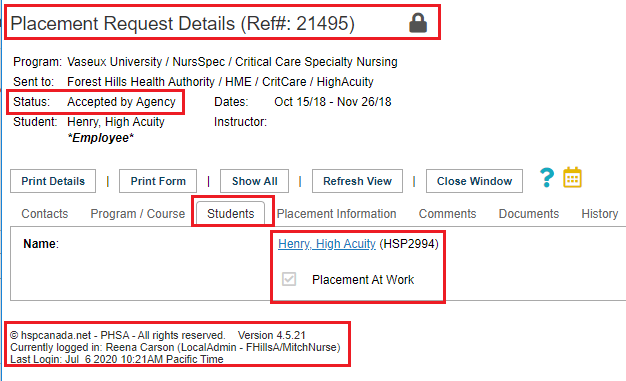Open the Program / Course tab

138,214
